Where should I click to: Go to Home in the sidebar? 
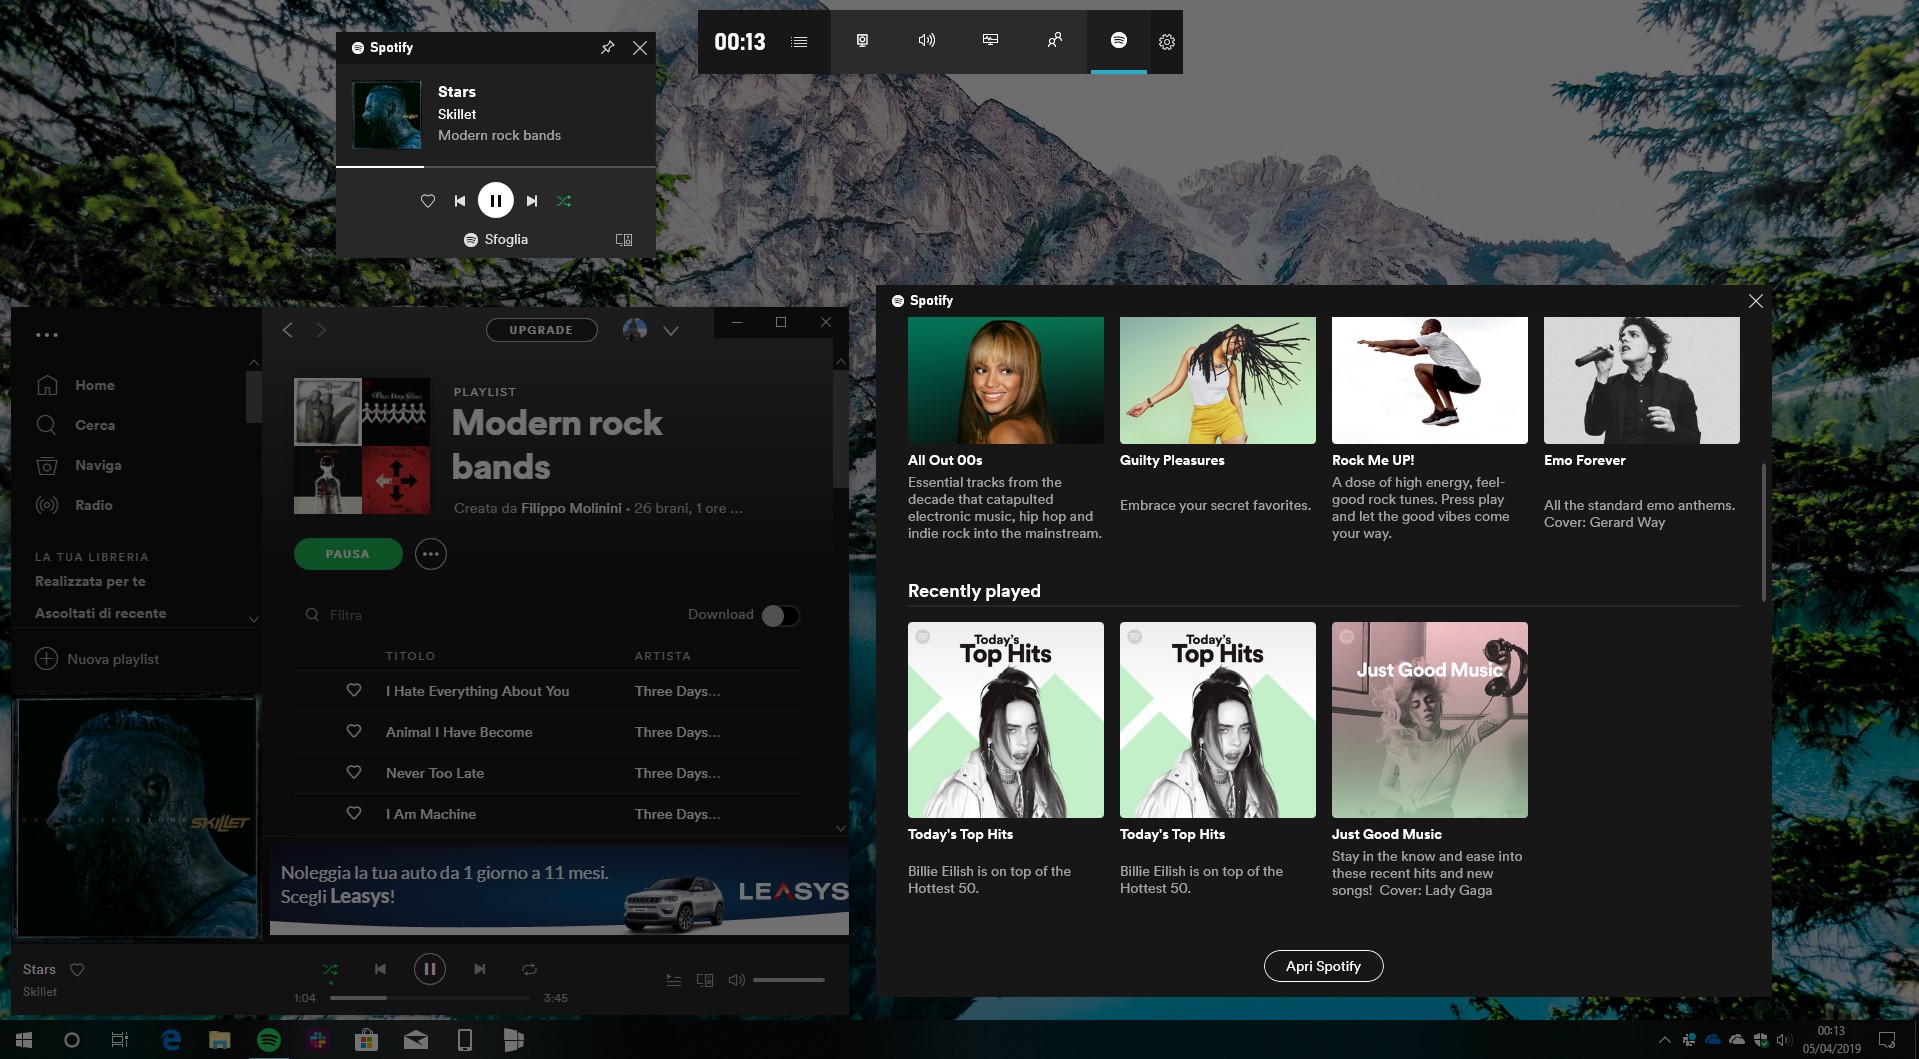point(95,384)
